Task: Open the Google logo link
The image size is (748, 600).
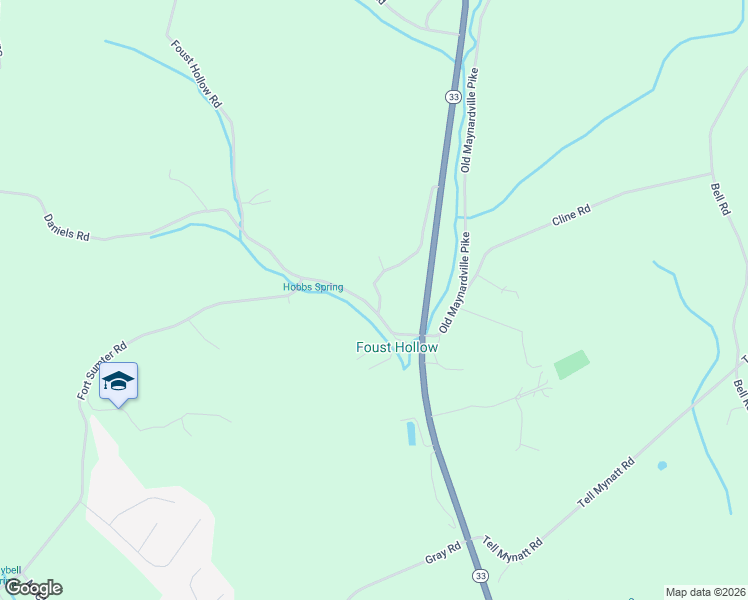Action: click(33, 588)
